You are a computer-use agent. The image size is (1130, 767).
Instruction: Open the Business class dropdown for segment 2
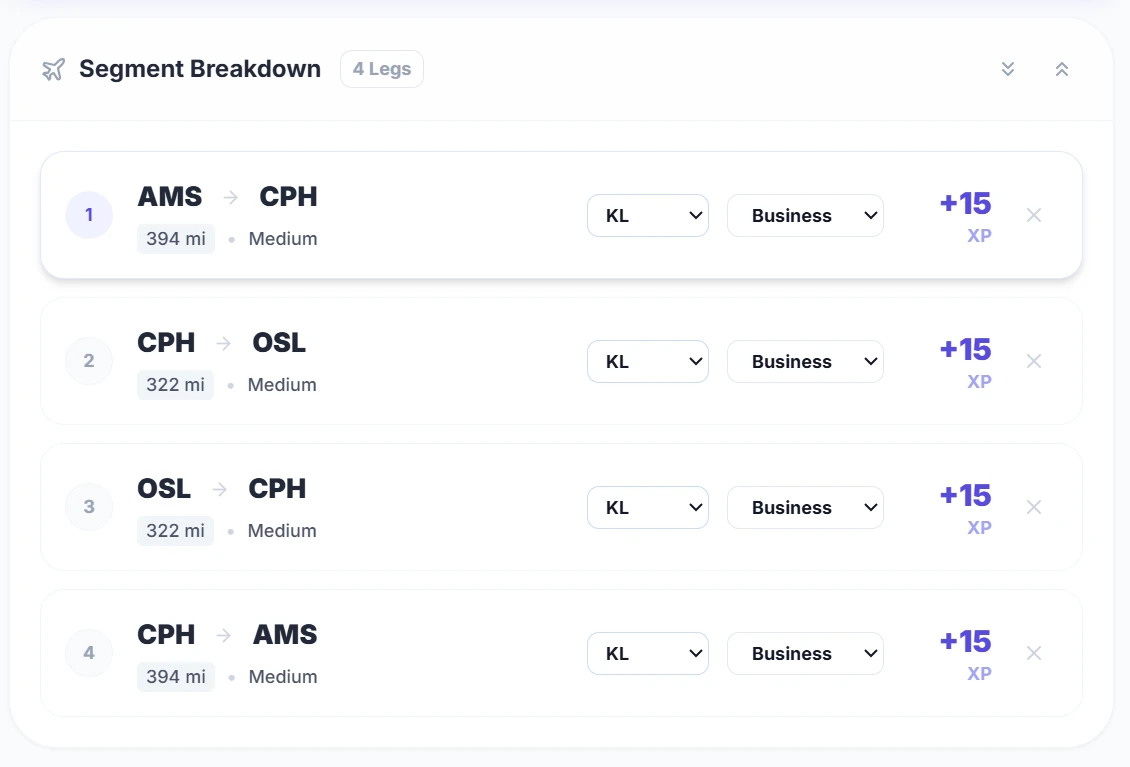point(805,361)
